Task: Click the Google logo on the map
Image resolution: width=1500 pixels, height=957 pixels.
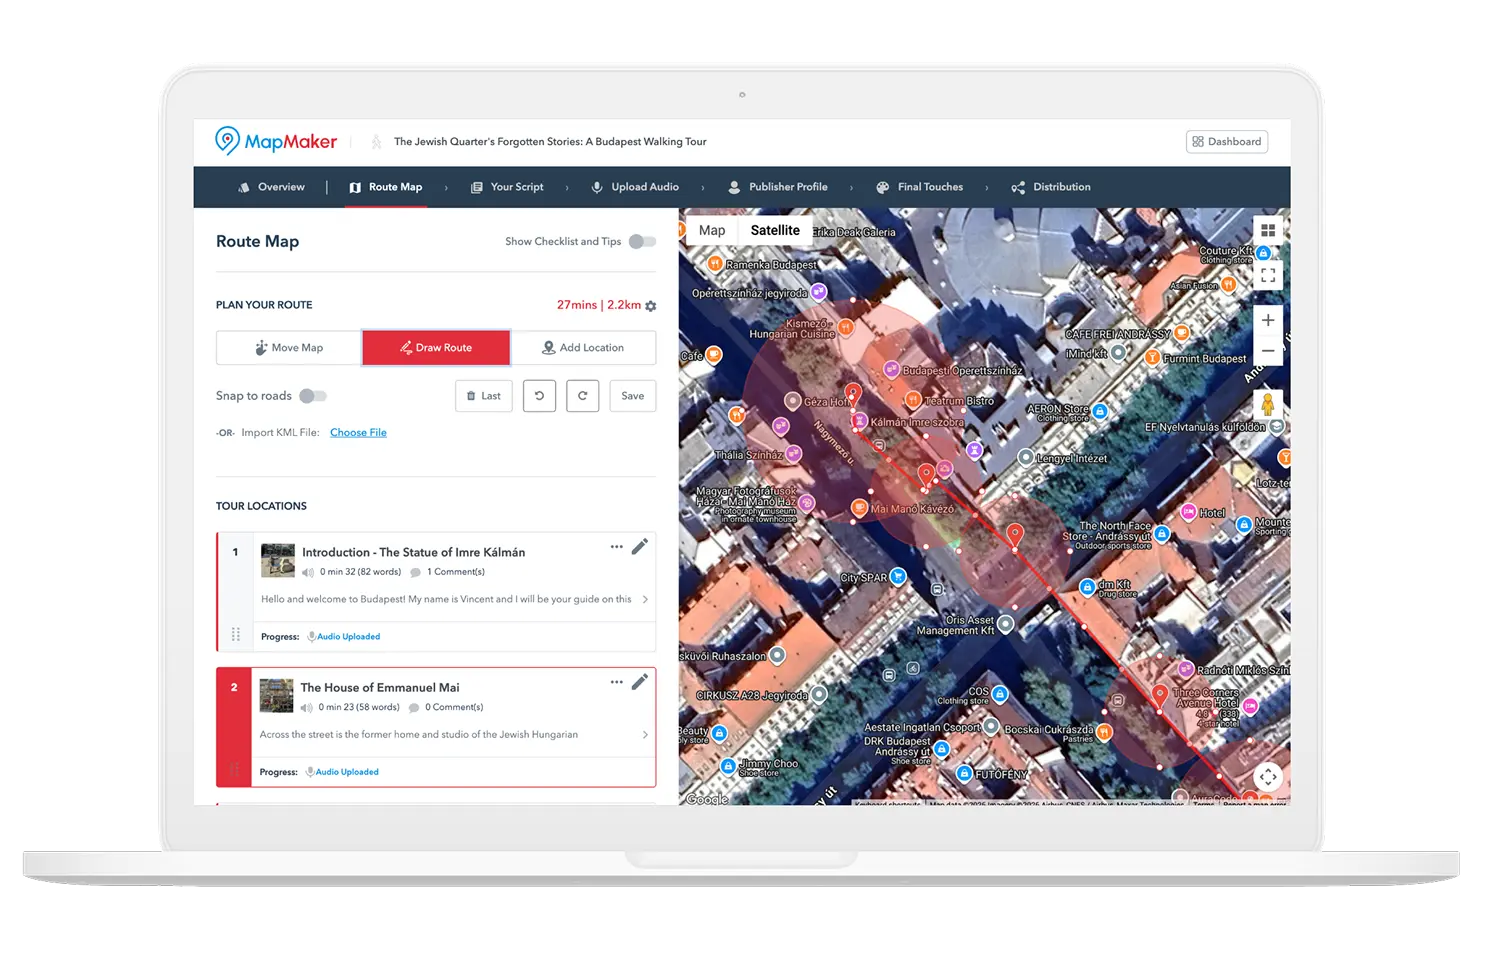Action: [x=707, y=798]
